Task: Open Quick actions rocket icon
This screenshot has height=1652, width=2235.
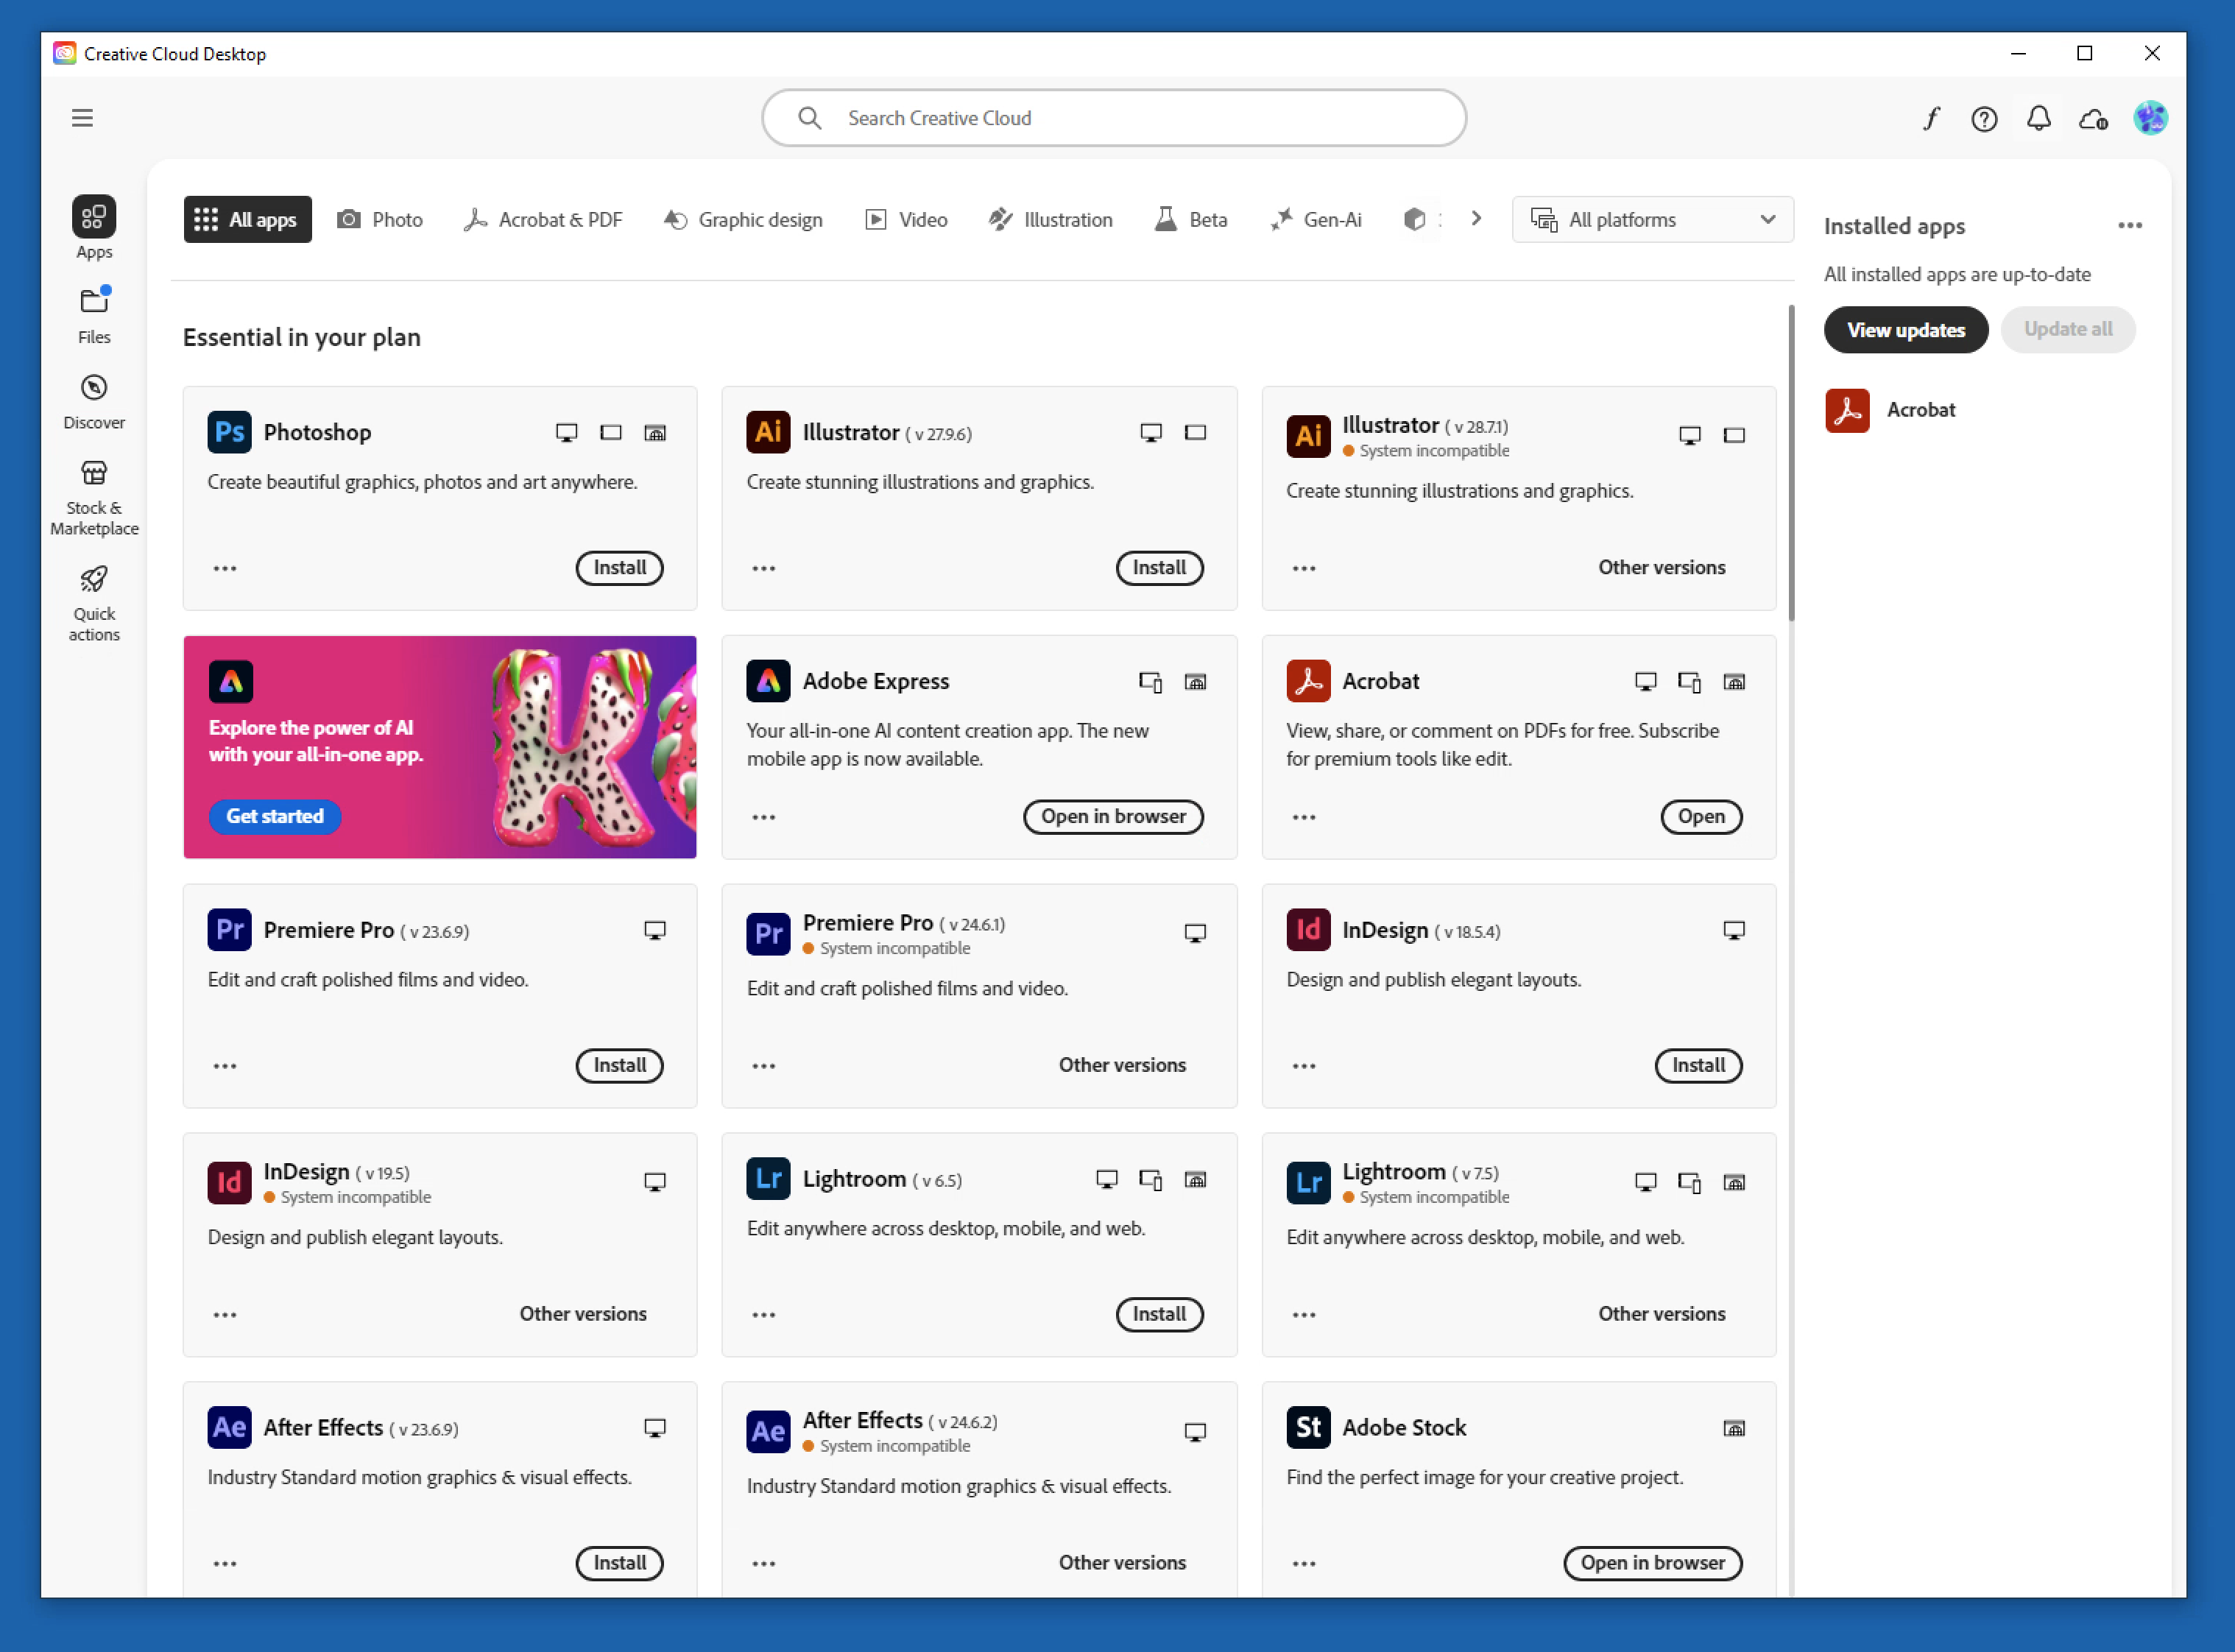Action: click(94, 602)
